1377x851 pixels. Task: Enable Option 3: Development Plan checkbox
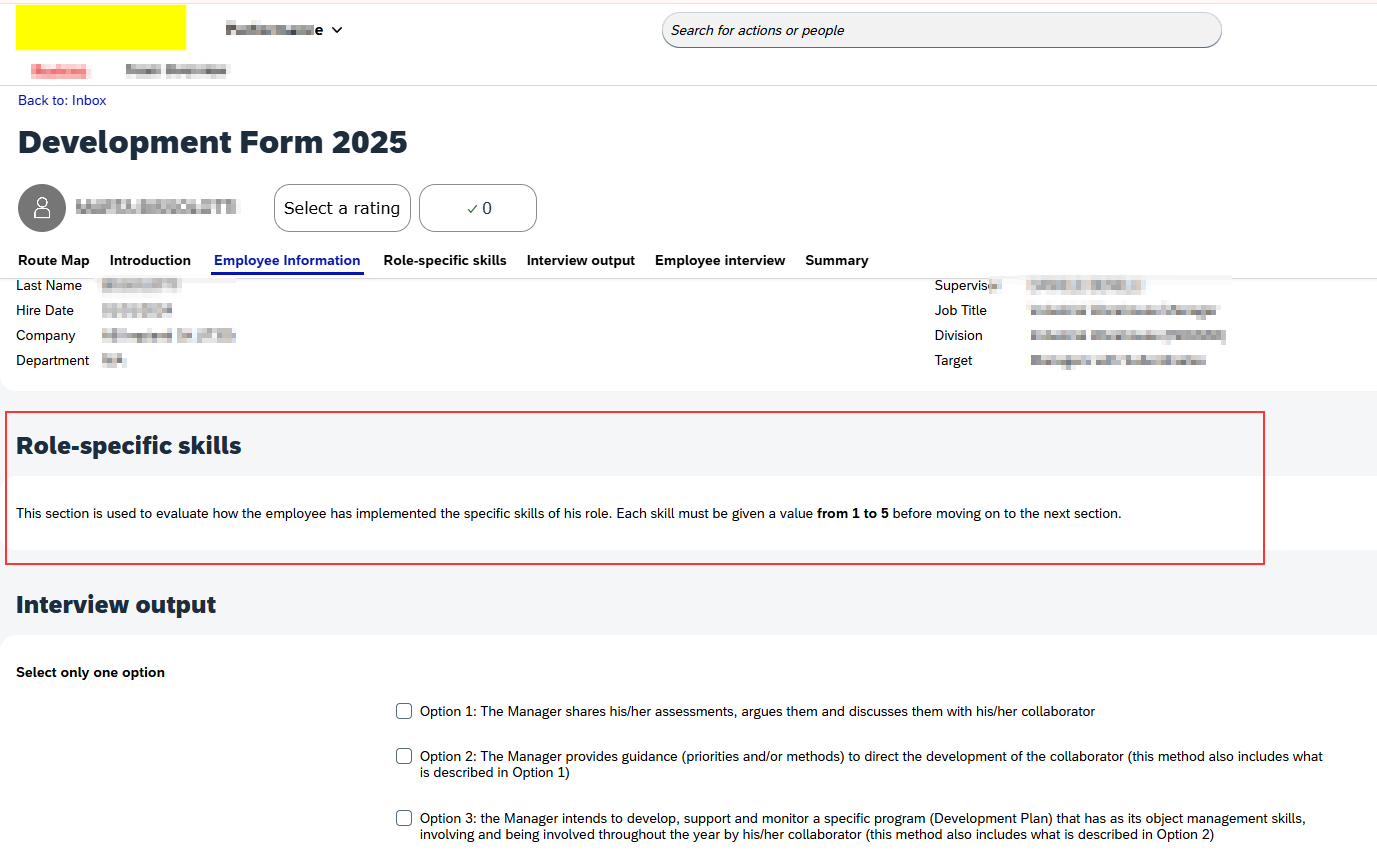coord(404,818)
